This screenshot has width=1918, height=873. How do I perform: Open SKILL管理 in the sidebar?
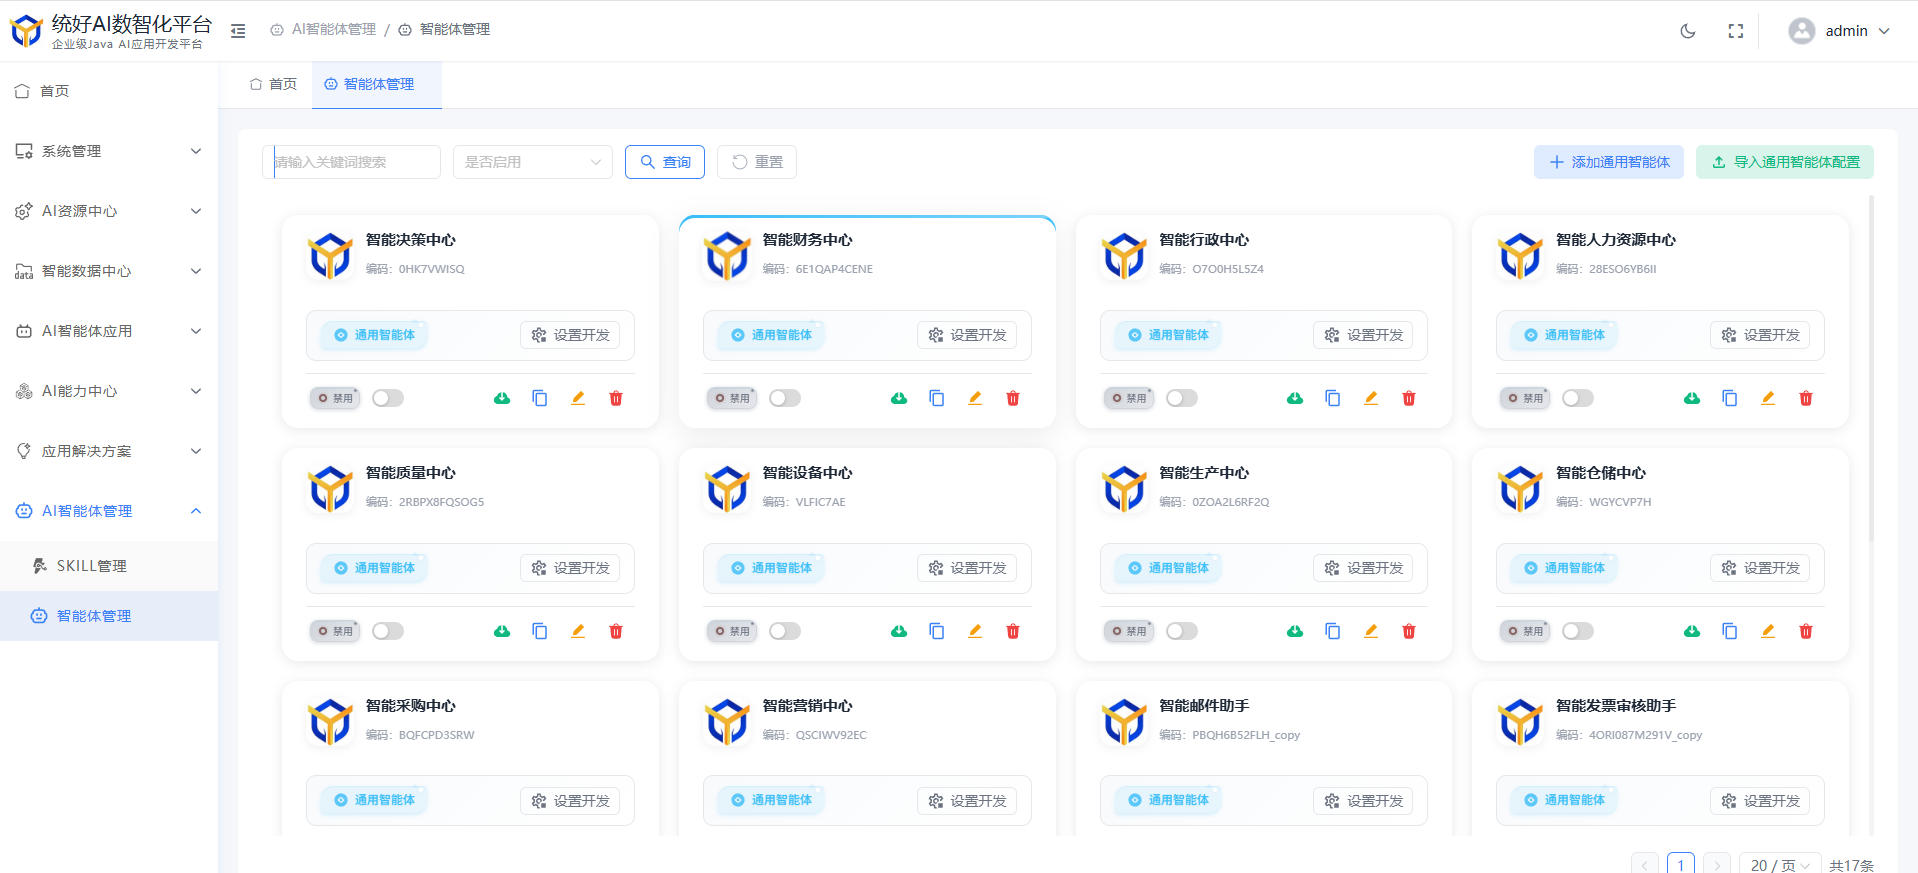coord(109,566)
